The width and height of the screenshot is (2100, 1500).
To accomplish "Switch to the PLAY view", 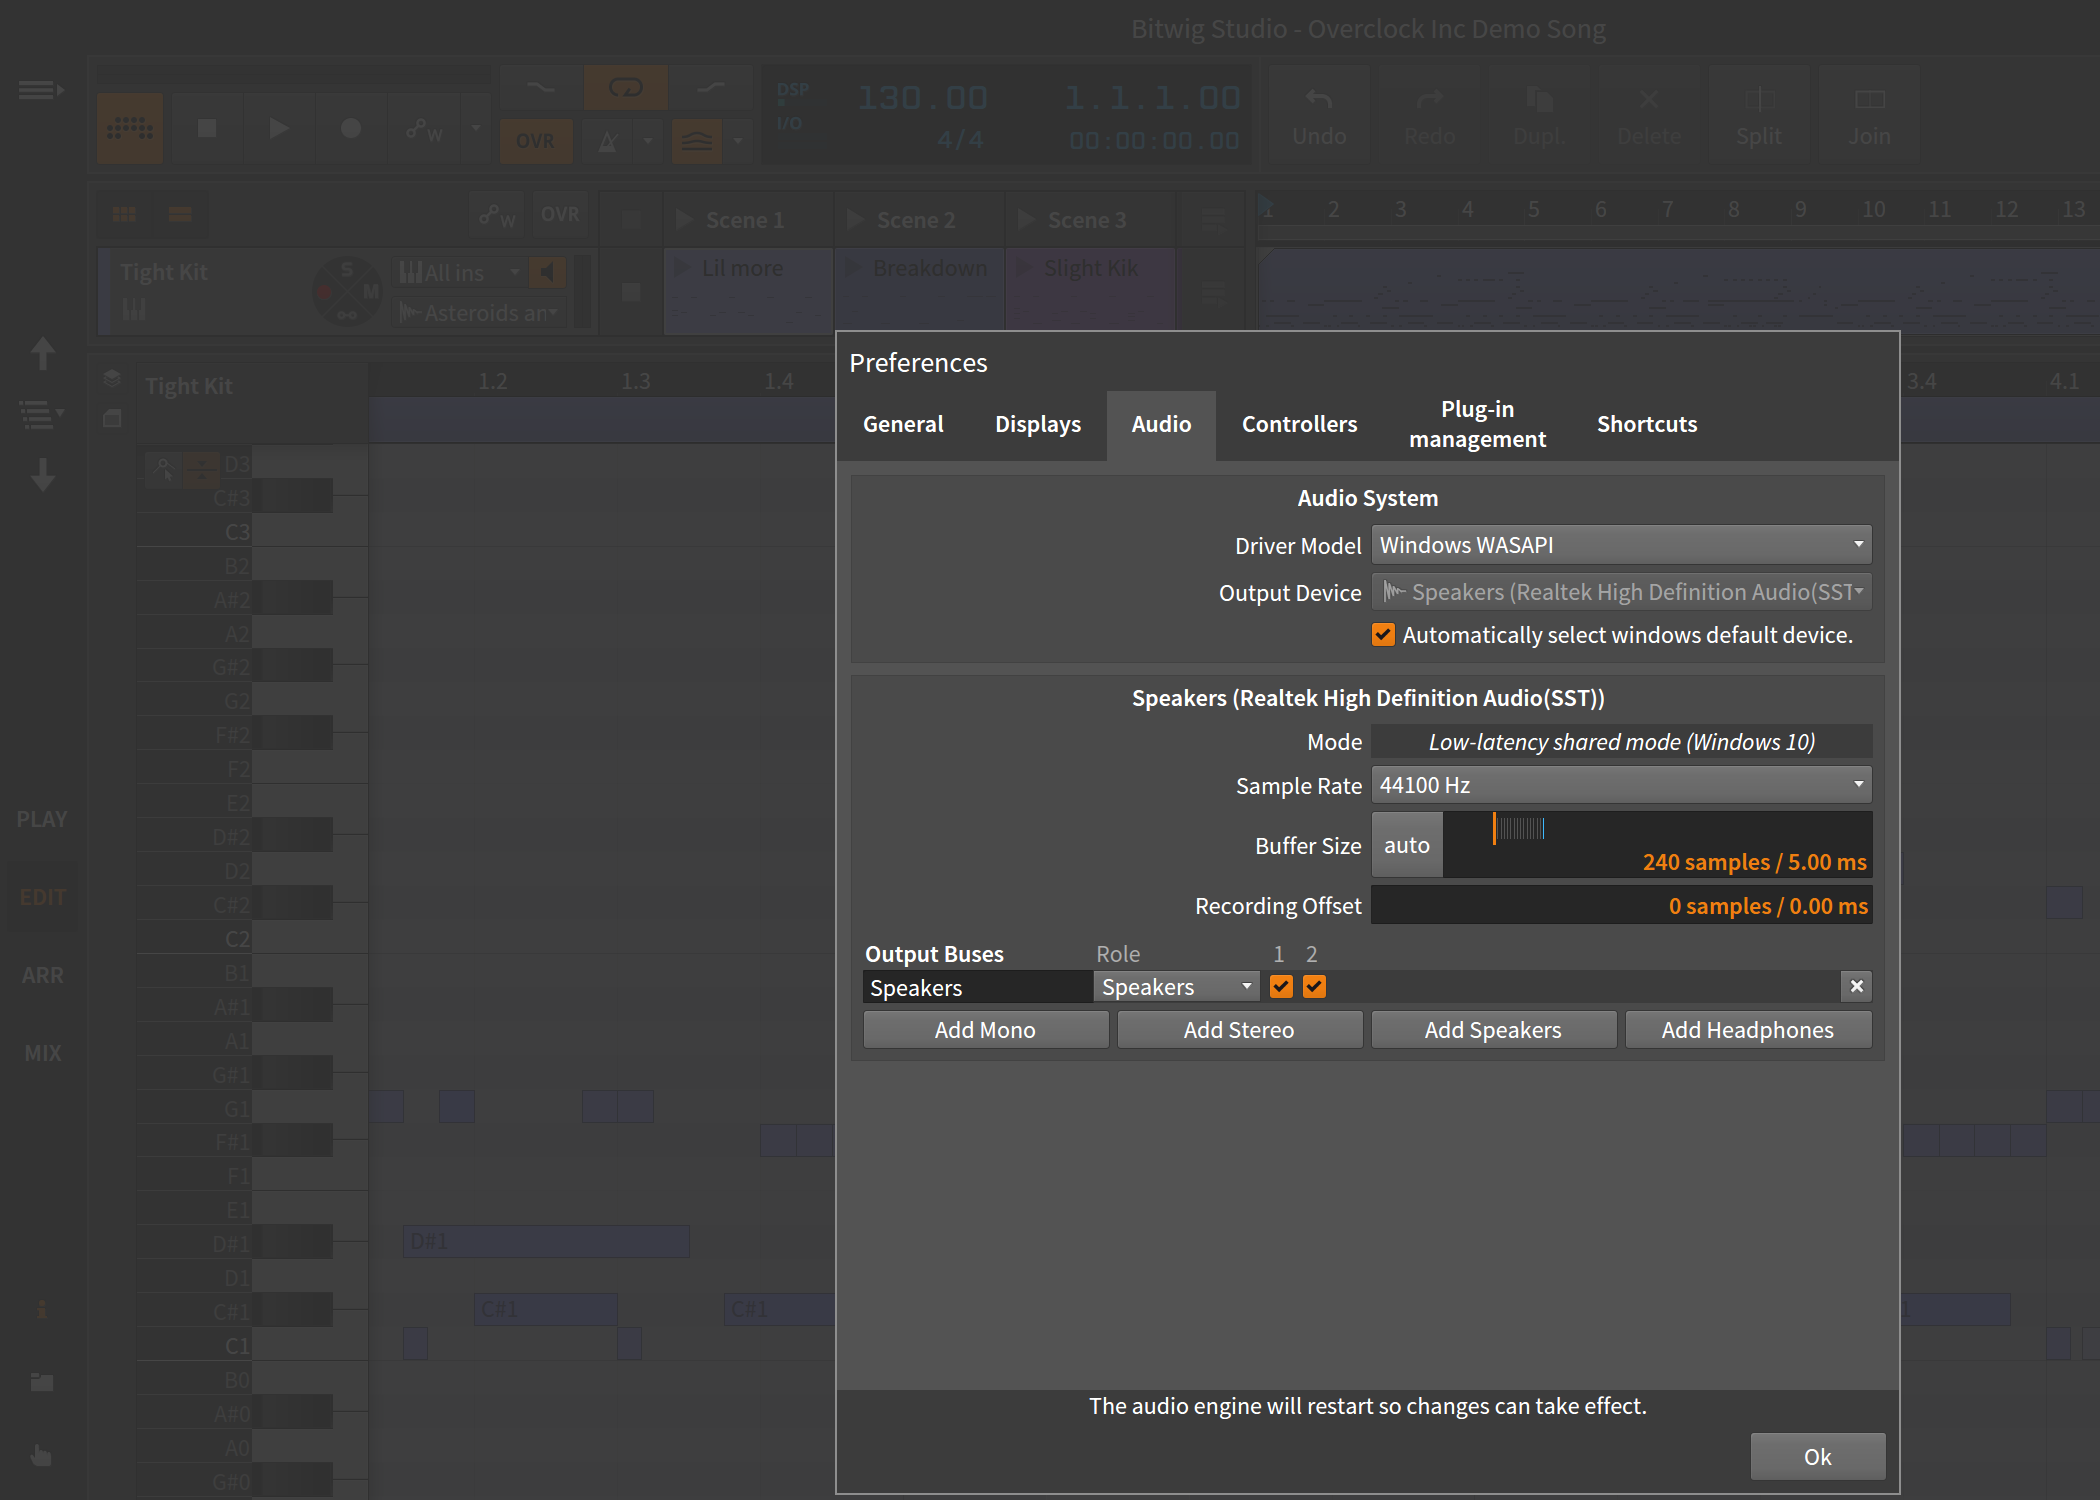I will tap(42, 819).
